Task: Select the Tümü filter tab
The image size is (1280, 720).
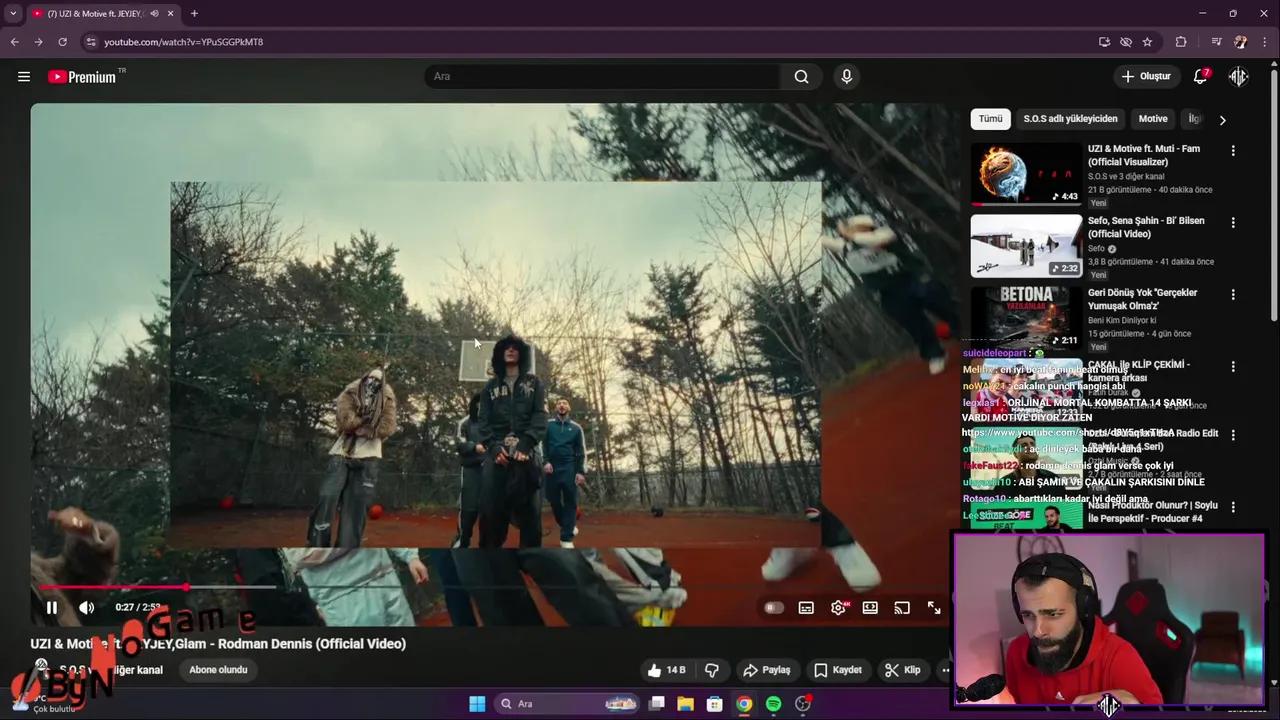Action: tap(990, 118)
